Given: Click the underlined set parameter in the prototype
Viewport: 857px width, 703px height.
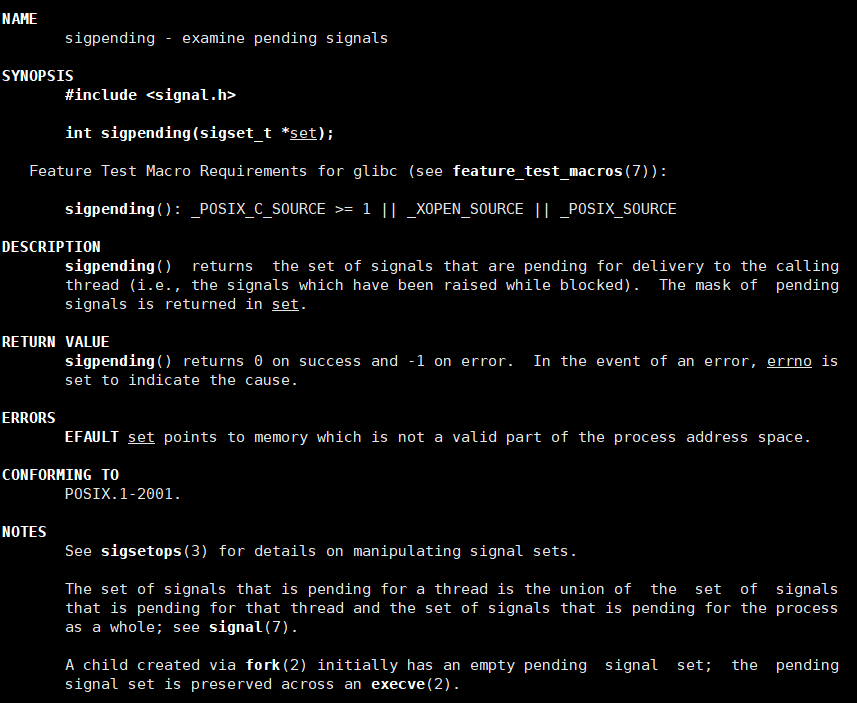Looking at the screenshot, I should coord(303,133).
